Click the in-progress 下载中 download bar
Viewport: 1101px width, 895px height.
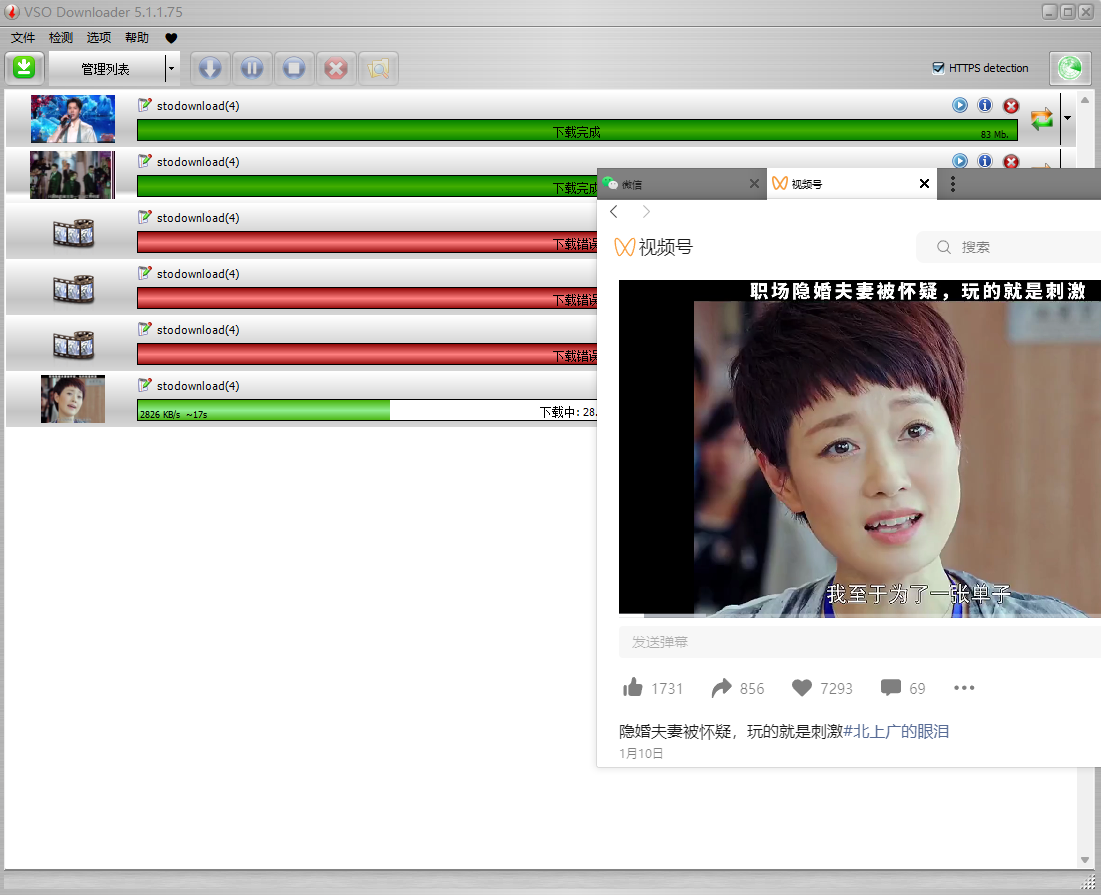(x=367, y=410)
